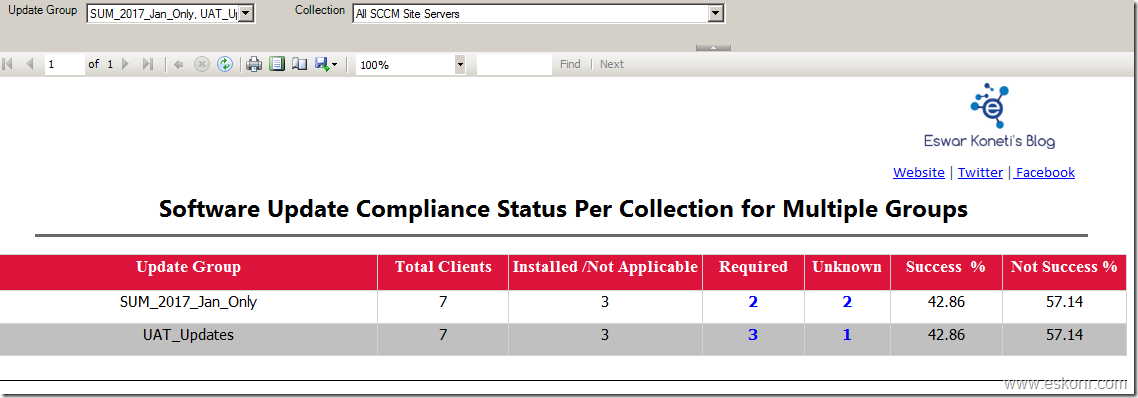Collapse the parameters area handle

[x=713, y=48]
